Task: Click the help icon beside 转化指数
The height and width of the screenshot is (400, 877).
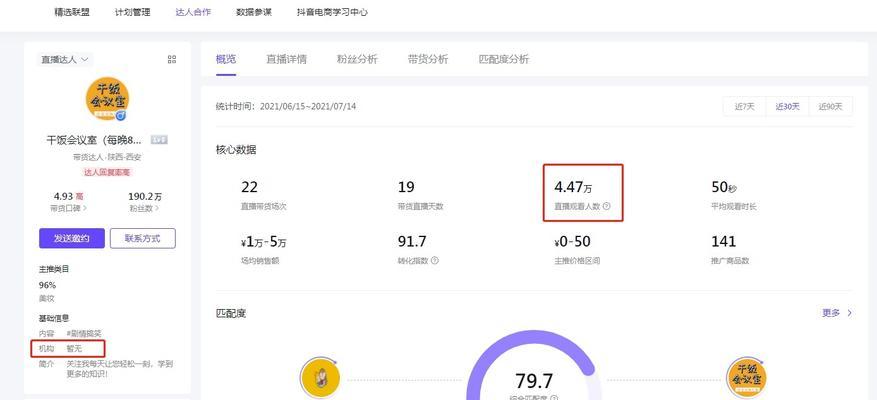Action: coord(435,260)
